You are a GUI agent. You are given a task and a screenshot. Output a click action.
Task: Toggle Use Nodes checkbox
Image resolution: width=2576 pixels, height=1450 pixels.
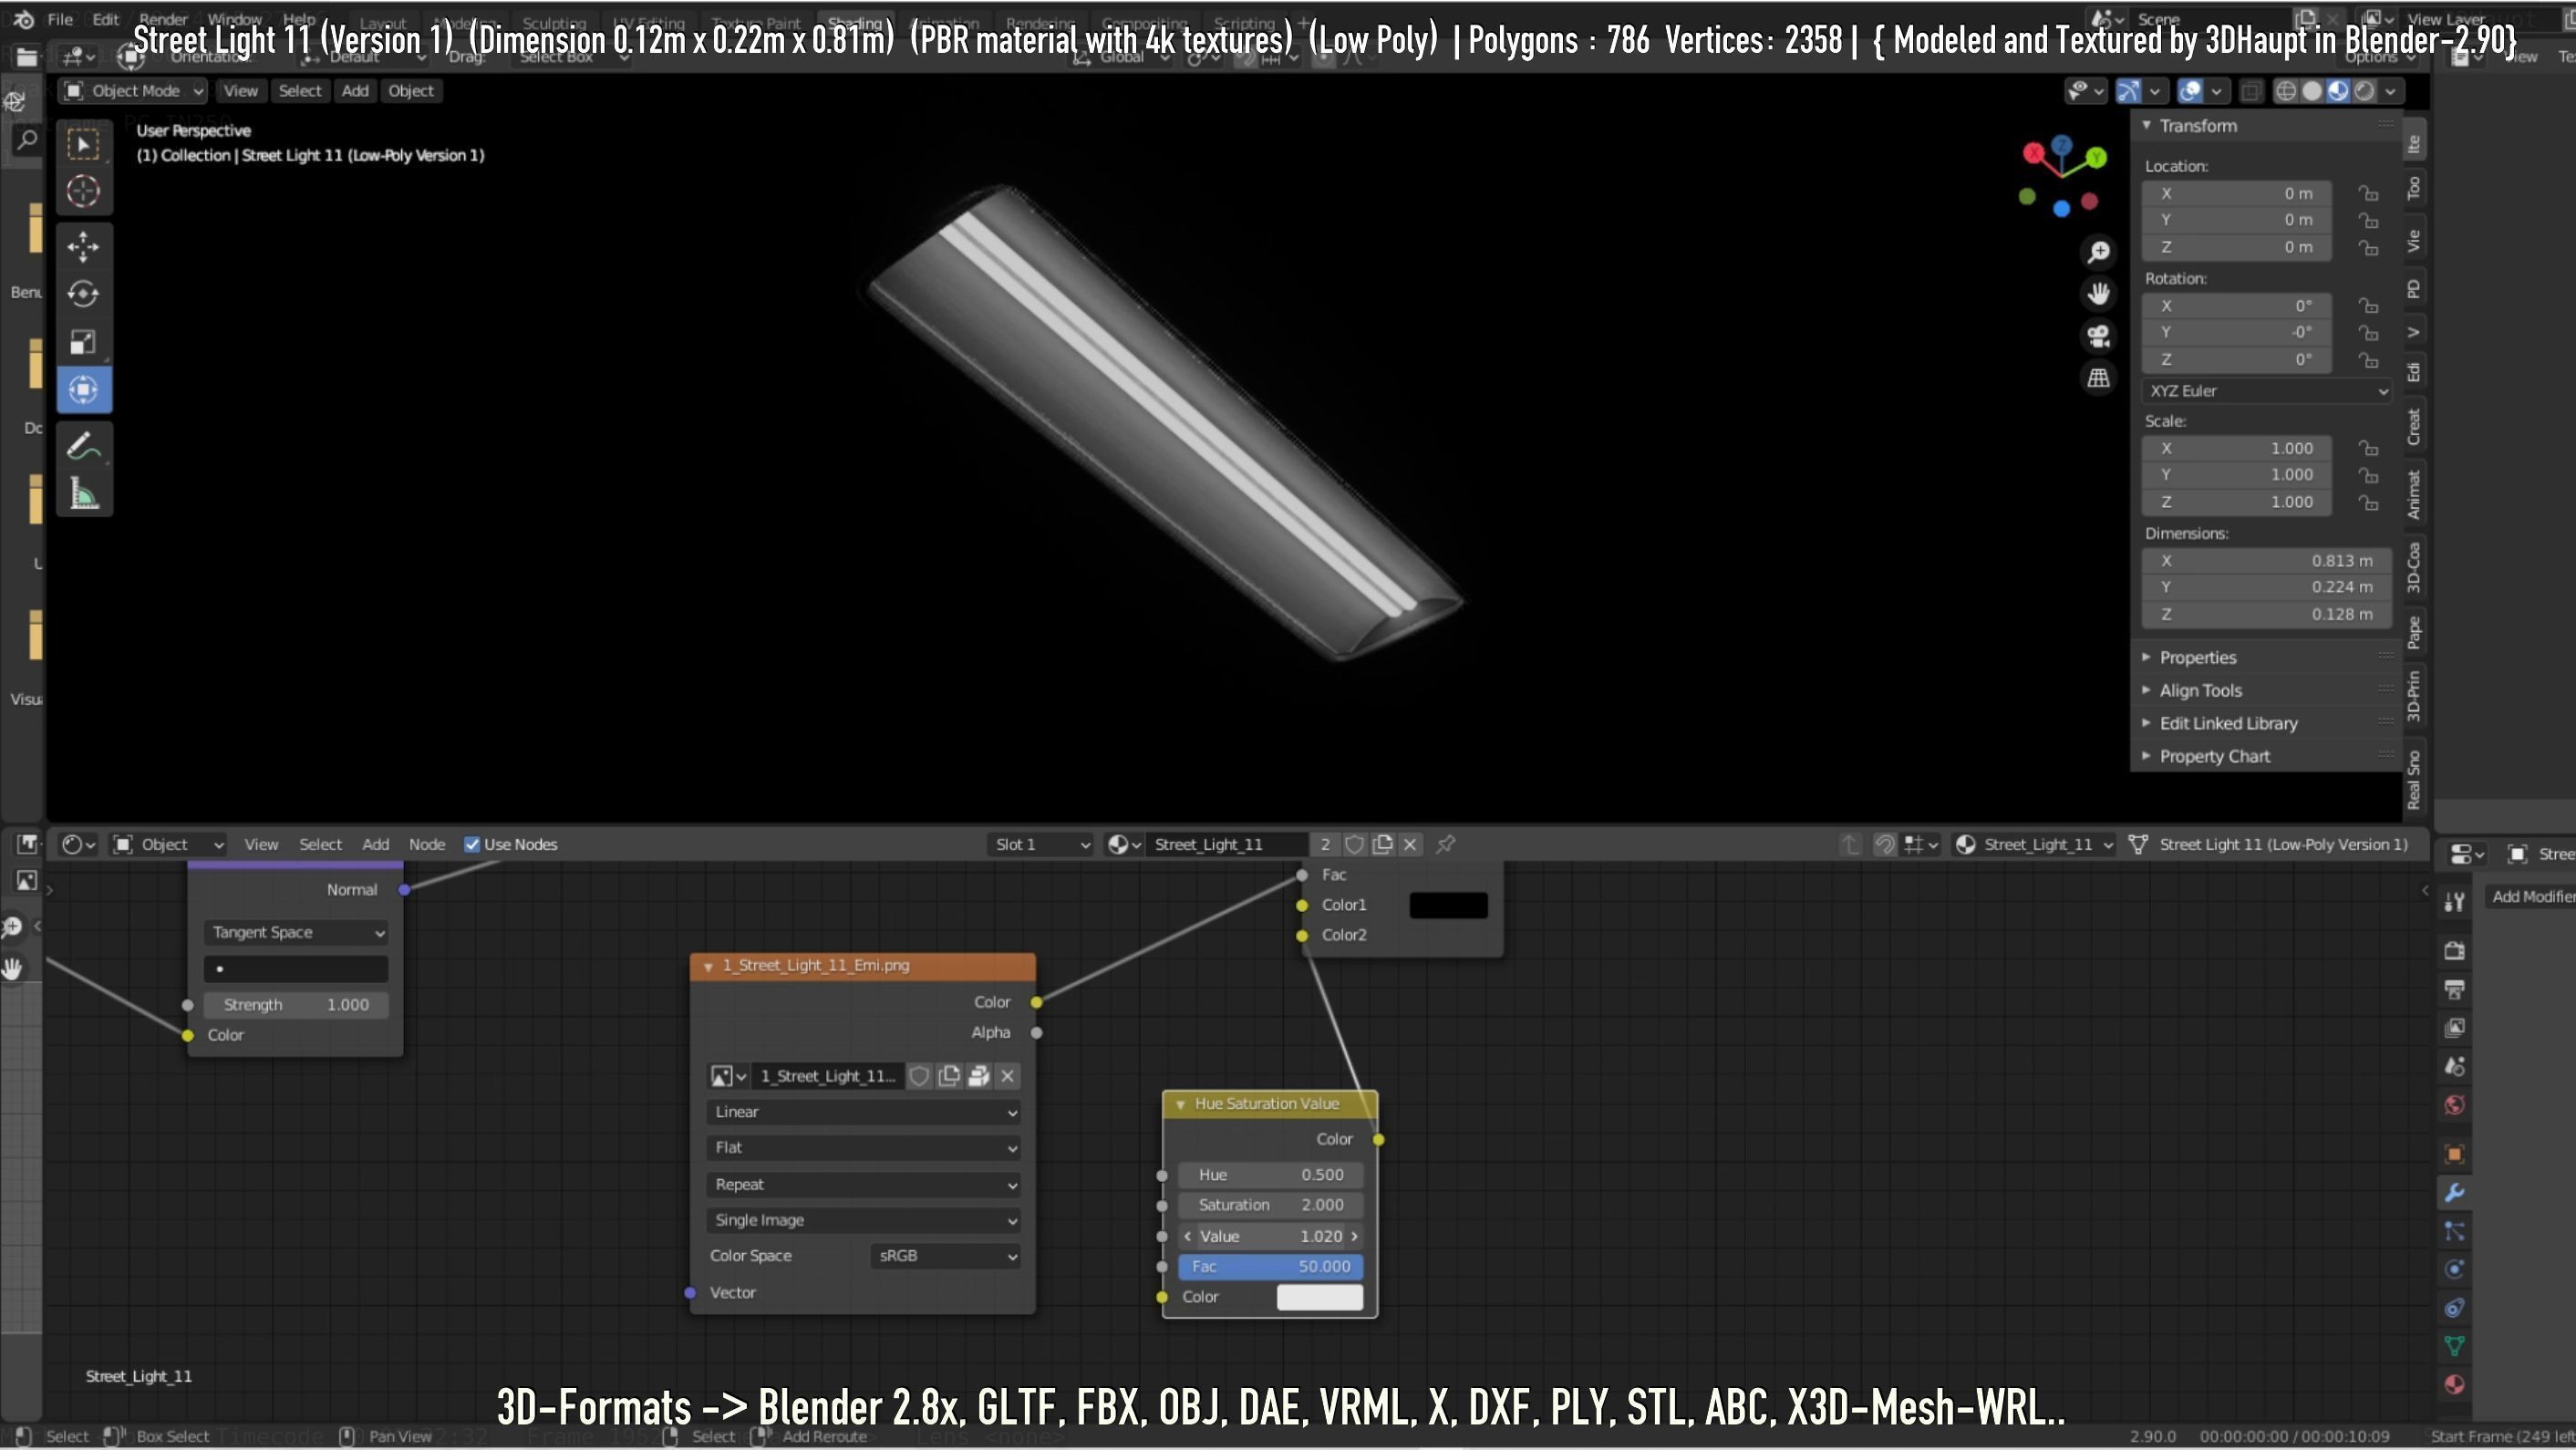[472, 844]
